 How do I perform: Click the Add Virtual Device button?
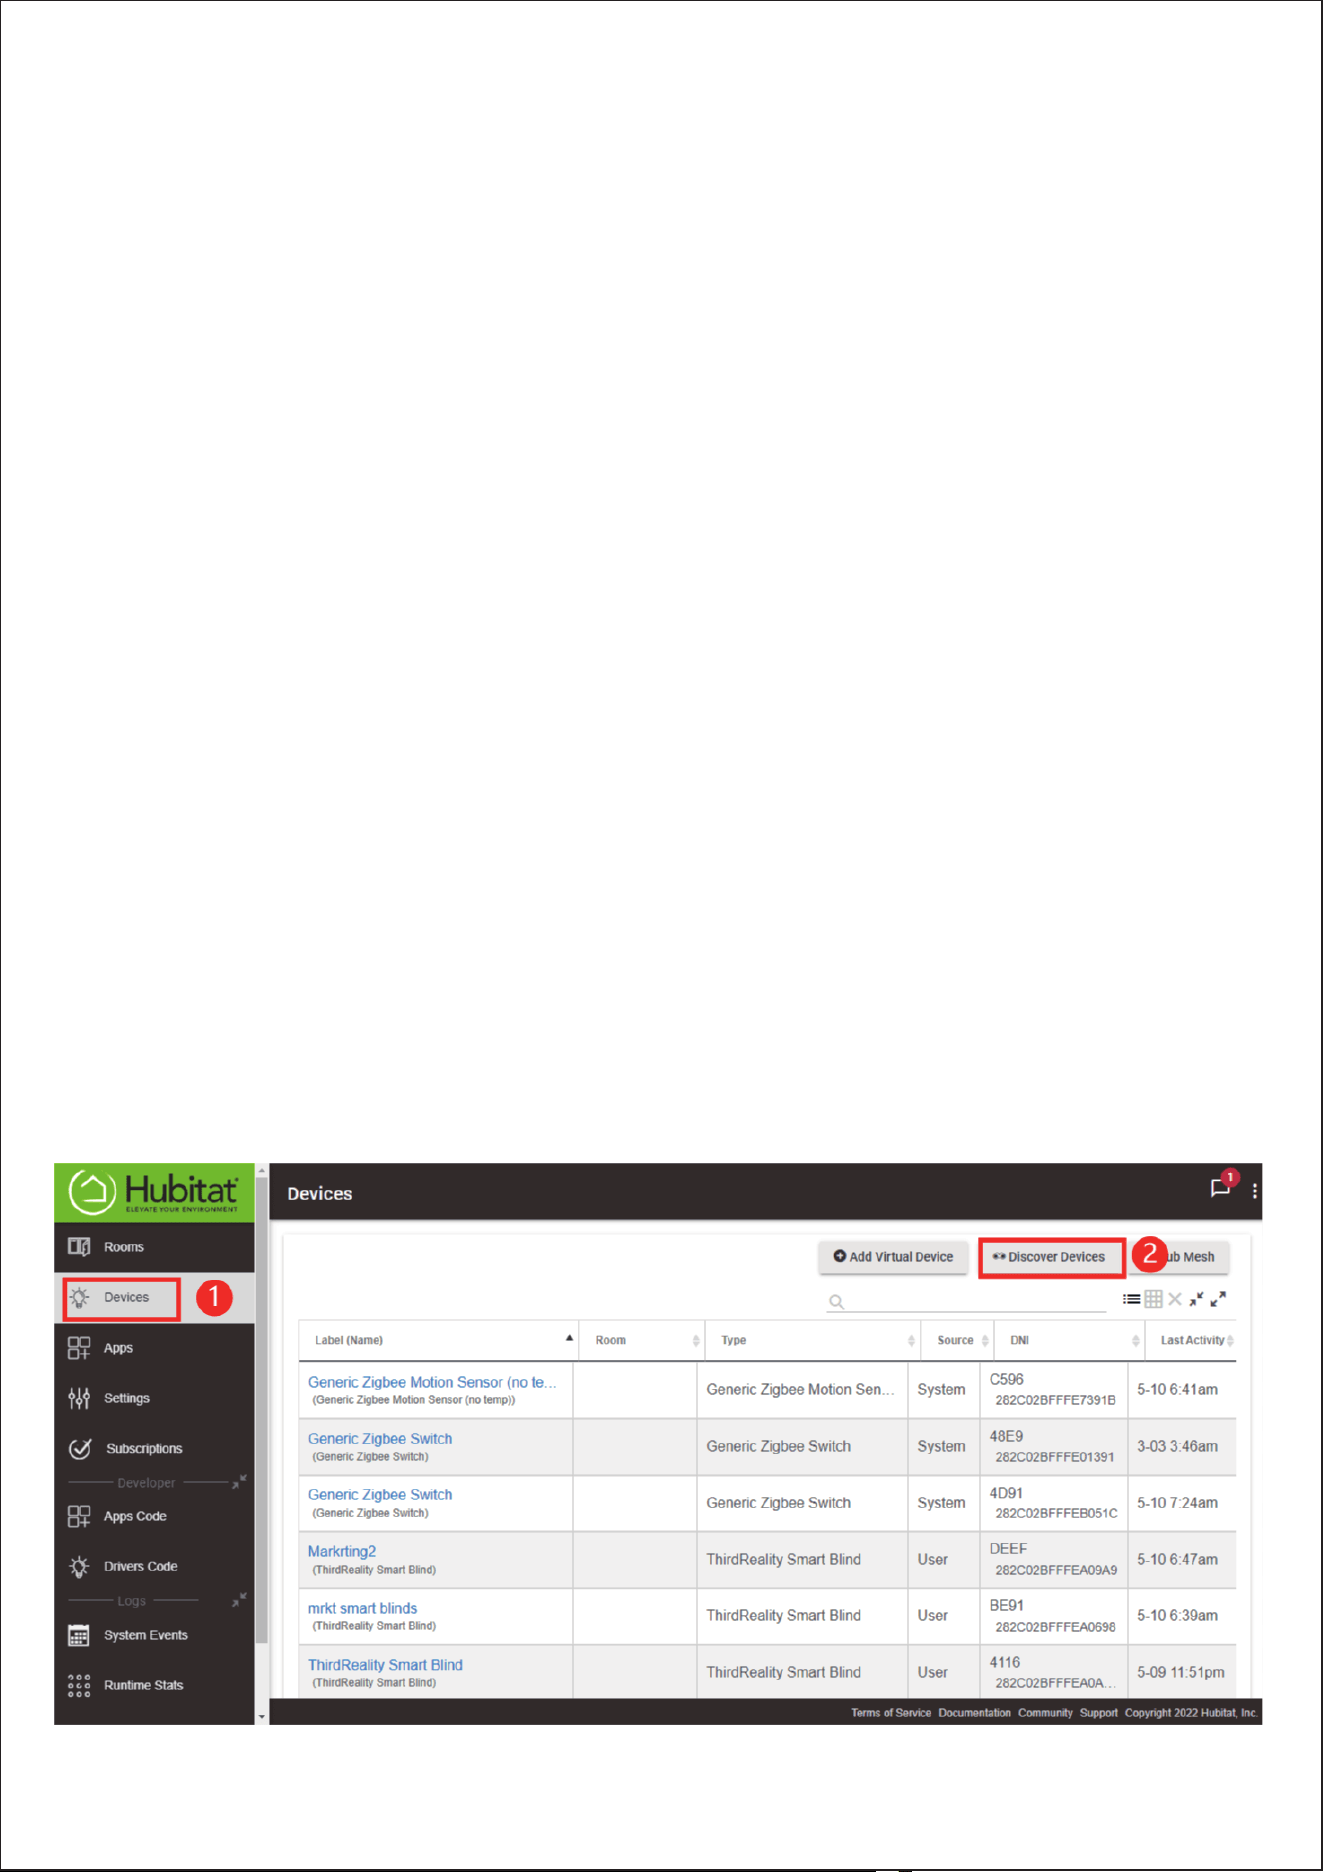pyautogui.click(x=893, y=1257)
